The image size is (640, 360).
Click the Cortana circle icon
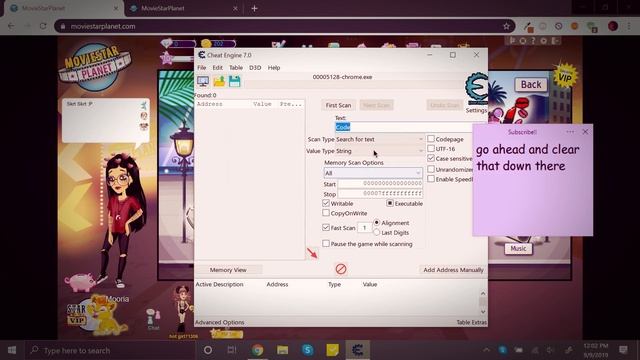[208, 350]
